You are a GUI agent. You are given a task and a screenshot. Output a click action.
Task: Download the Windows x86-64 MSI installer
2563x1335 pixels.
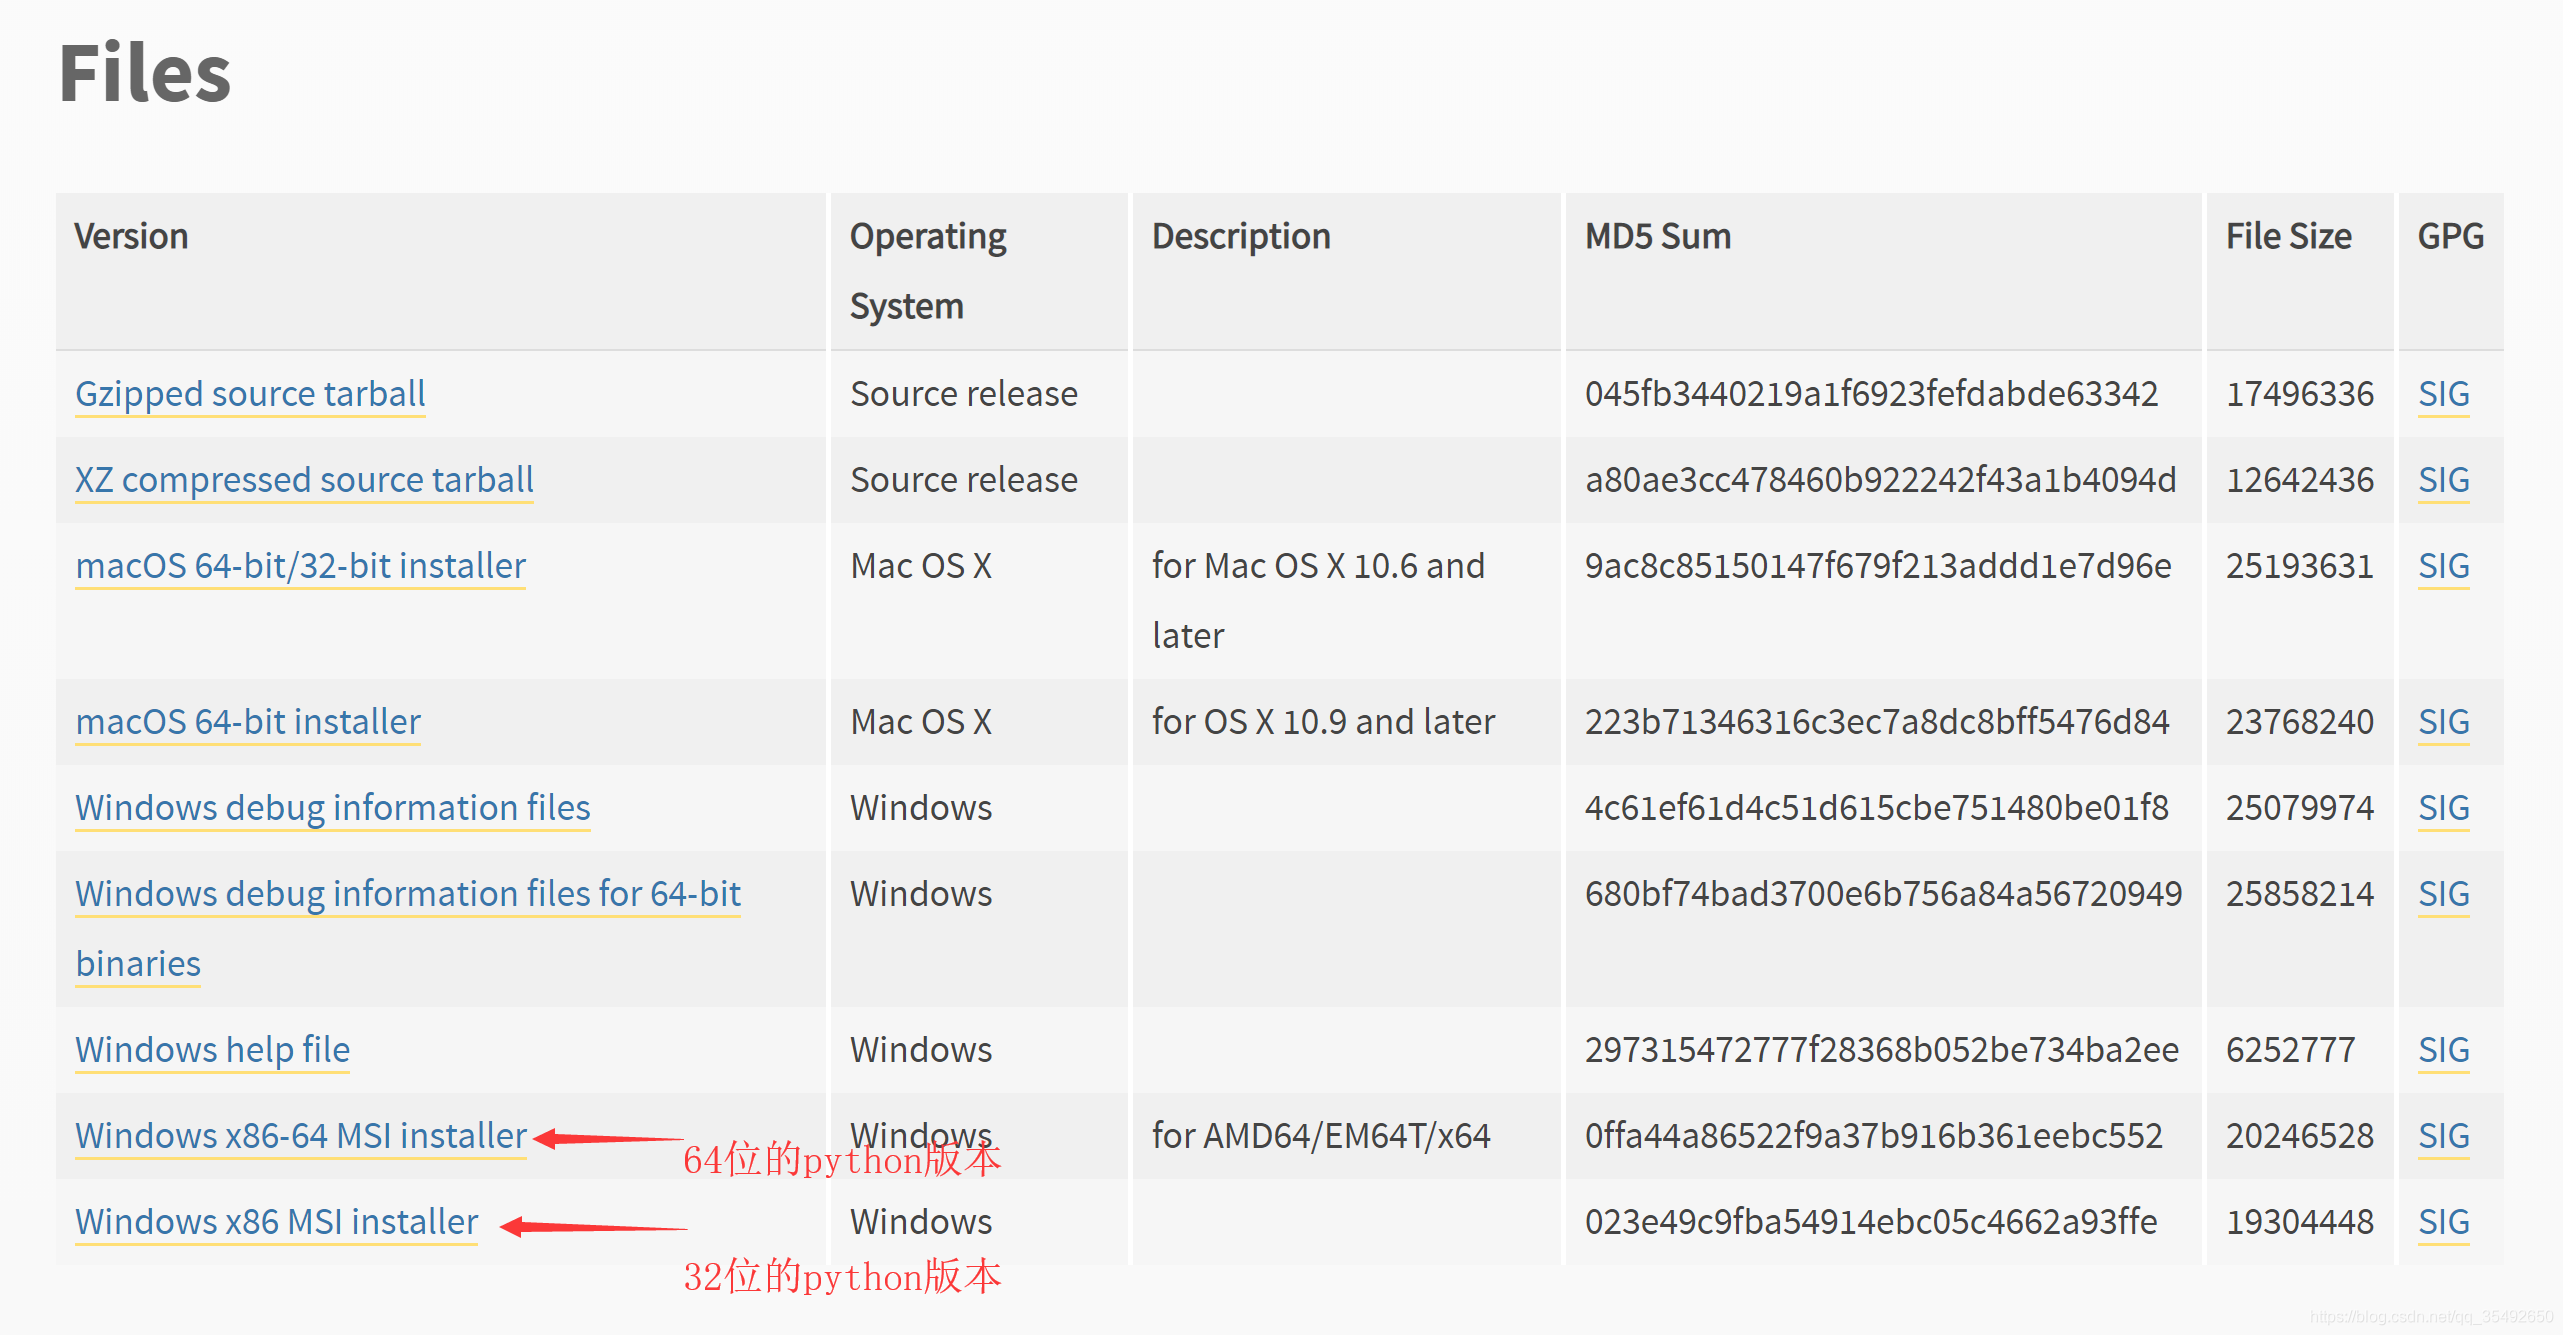pyautogui.click(x=300, y=1136)
